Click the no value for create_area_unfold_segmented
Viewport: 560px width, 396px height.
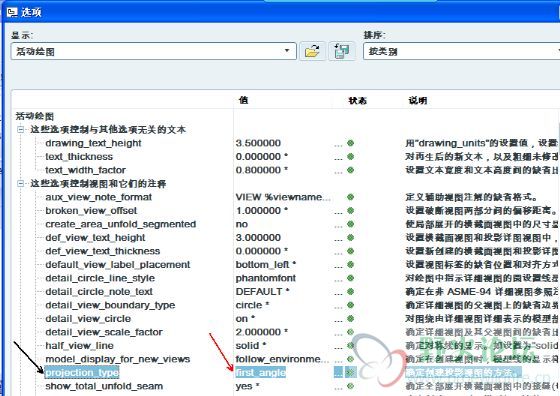click(x=242, y=224)
